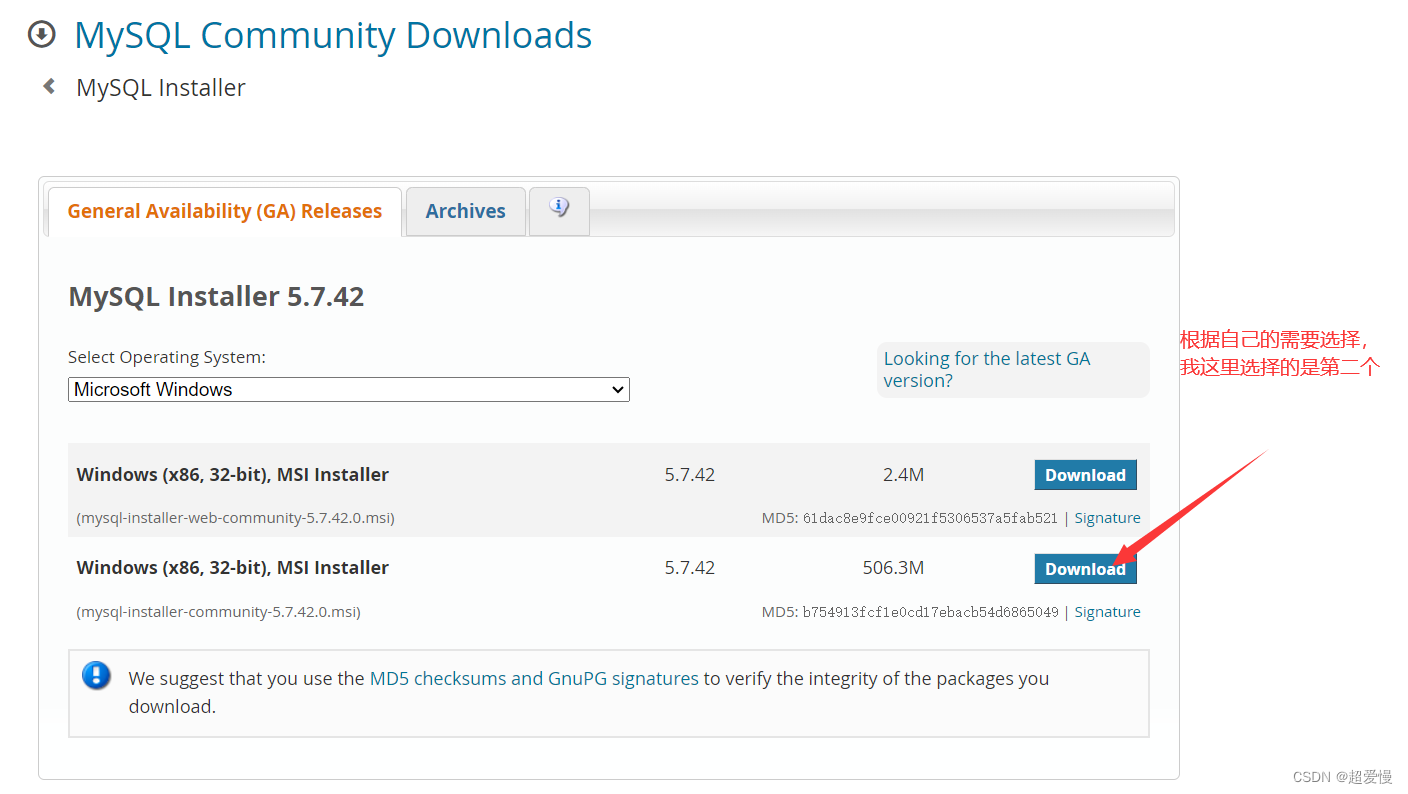
Task: Follow the MD5 checksums and GnuPG signatures link
Action: coord(534,678)
